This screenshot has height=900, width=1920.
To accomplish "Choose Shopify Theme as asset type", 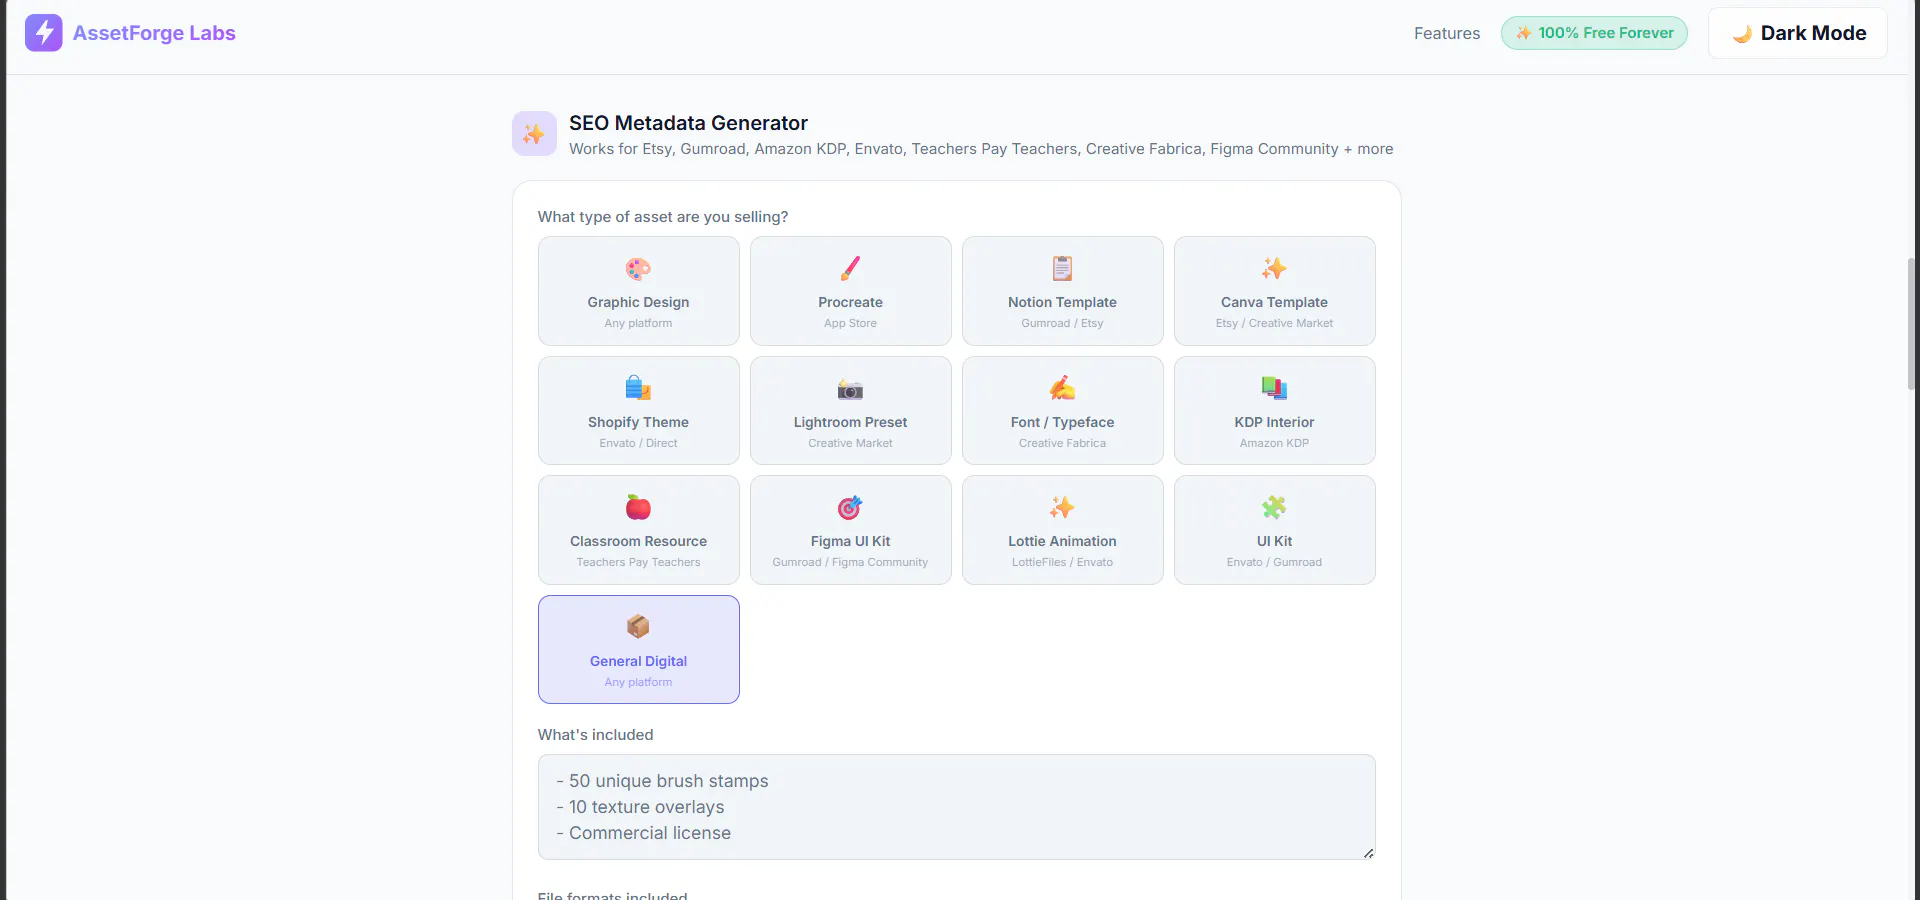I will (x=639, y=411).
